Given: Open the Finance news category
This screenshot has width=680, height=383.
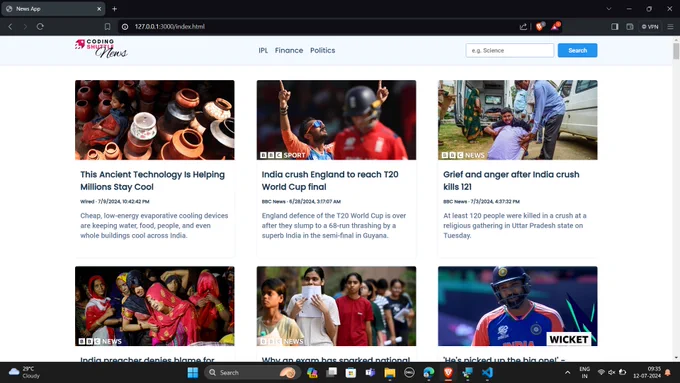Looking at the screenshot, I should click(289, 50).
